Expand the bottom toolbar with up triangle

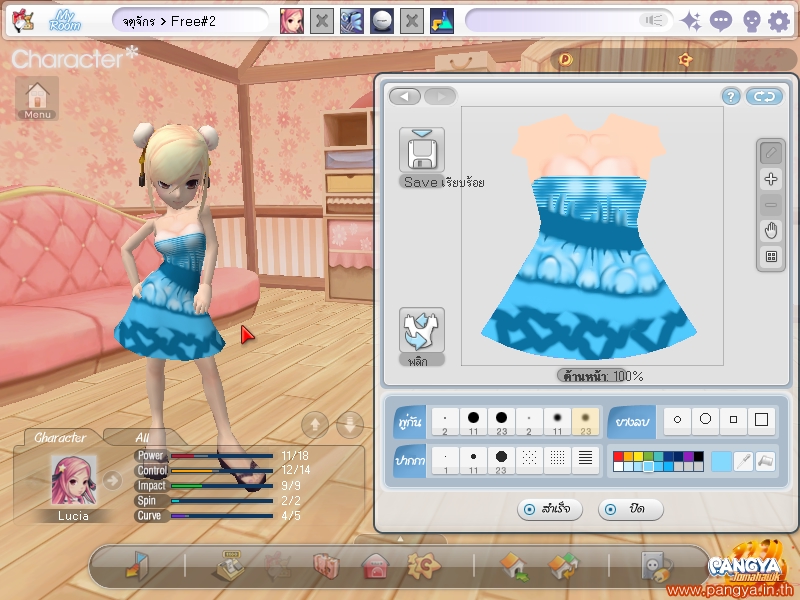tap(401, 539)
